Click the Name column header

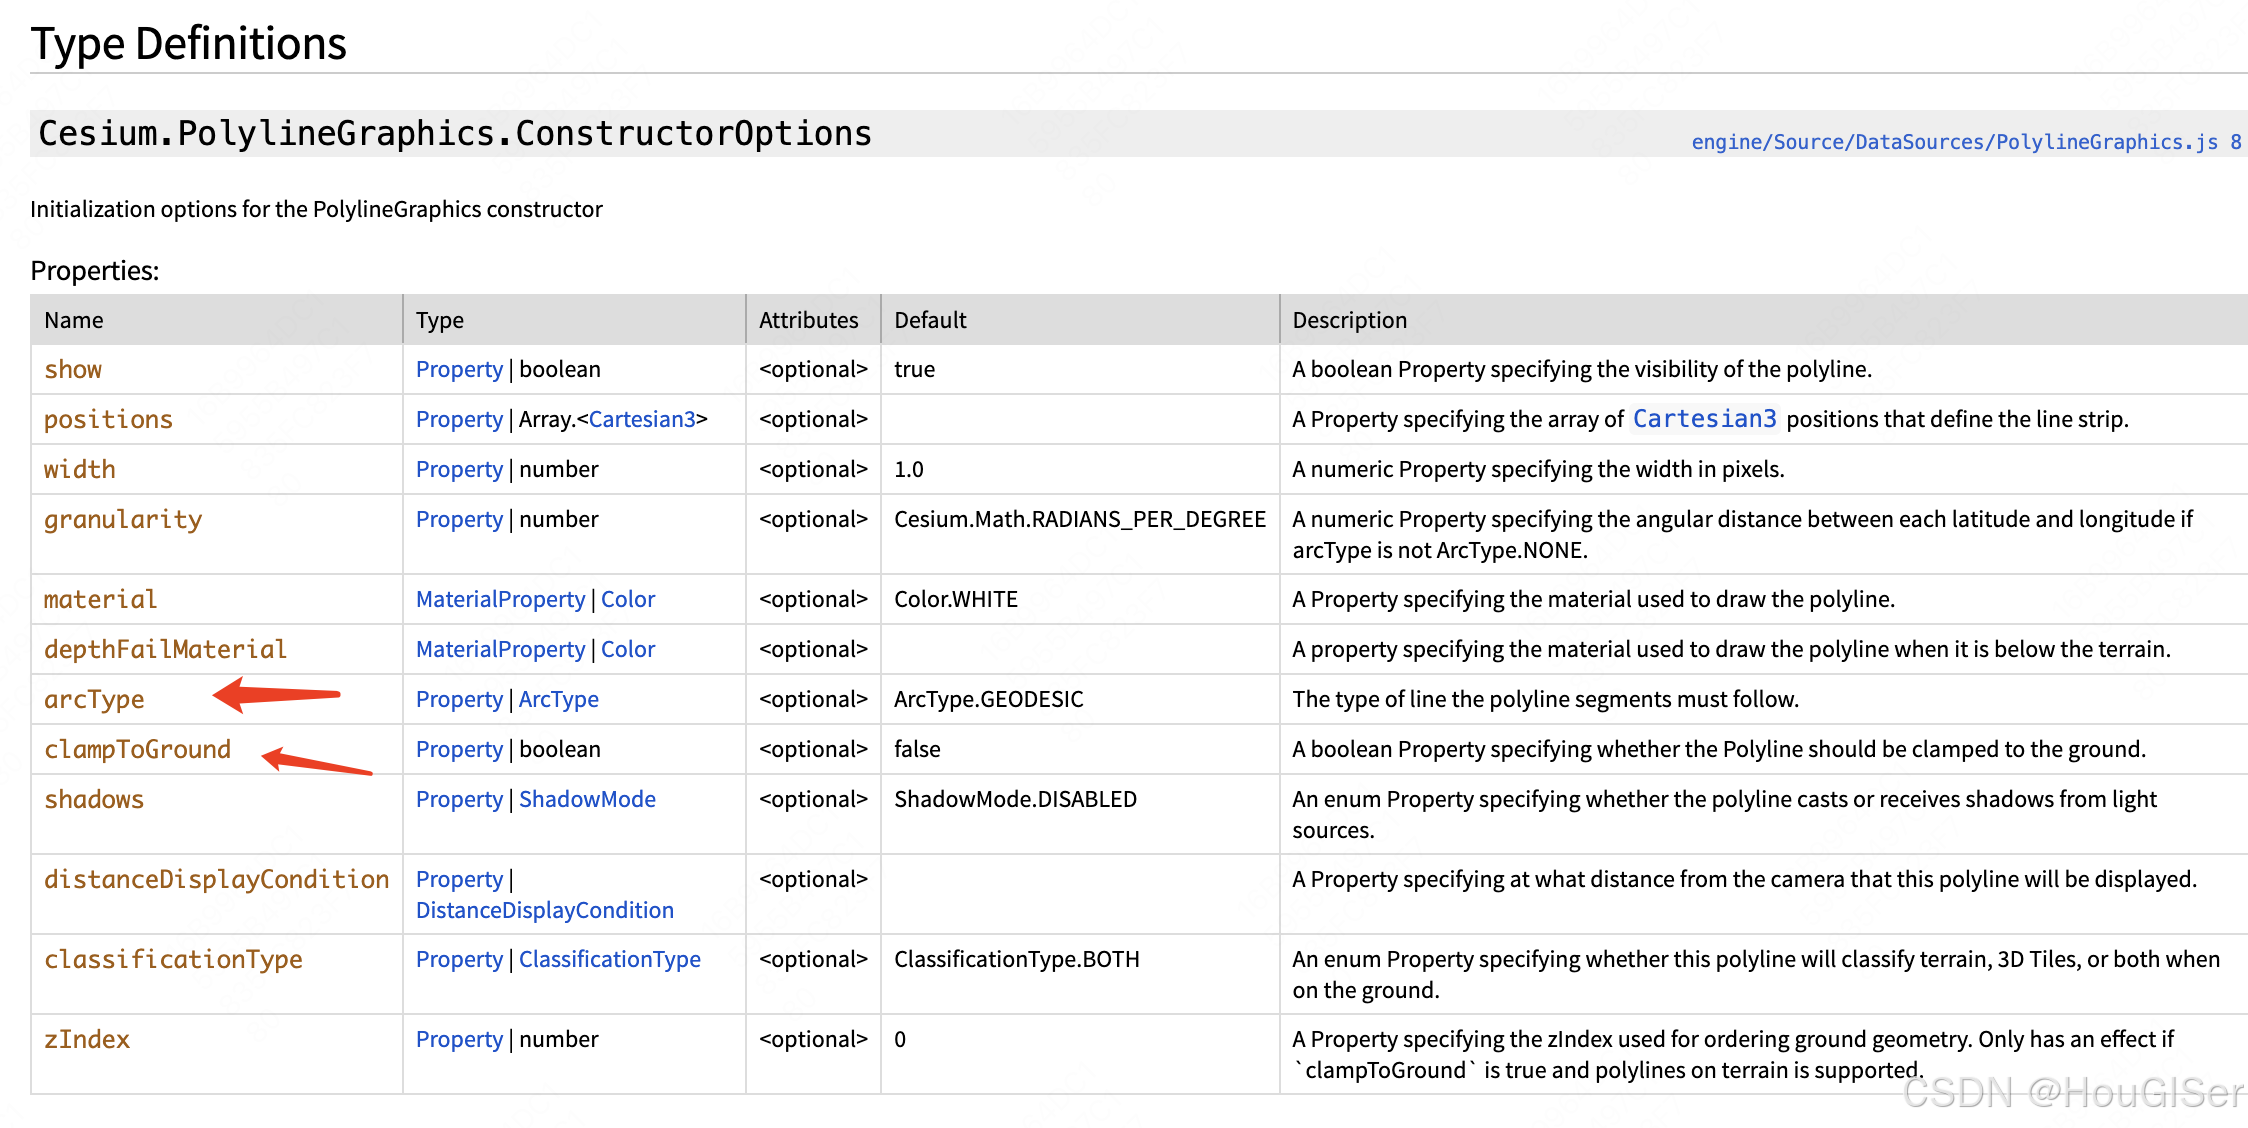point(74,320)
